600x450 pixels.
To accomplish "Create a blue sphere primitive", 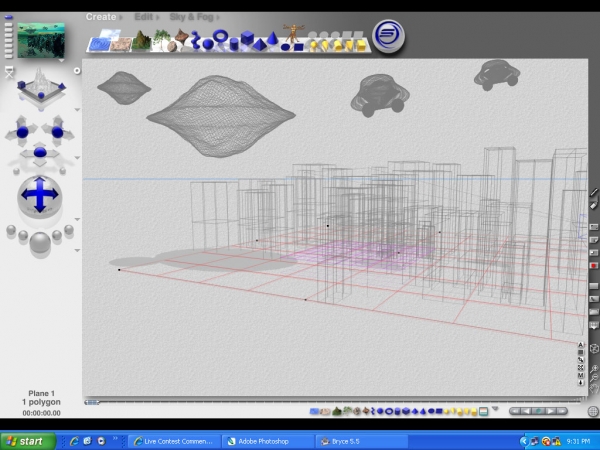I will point(208,44).
